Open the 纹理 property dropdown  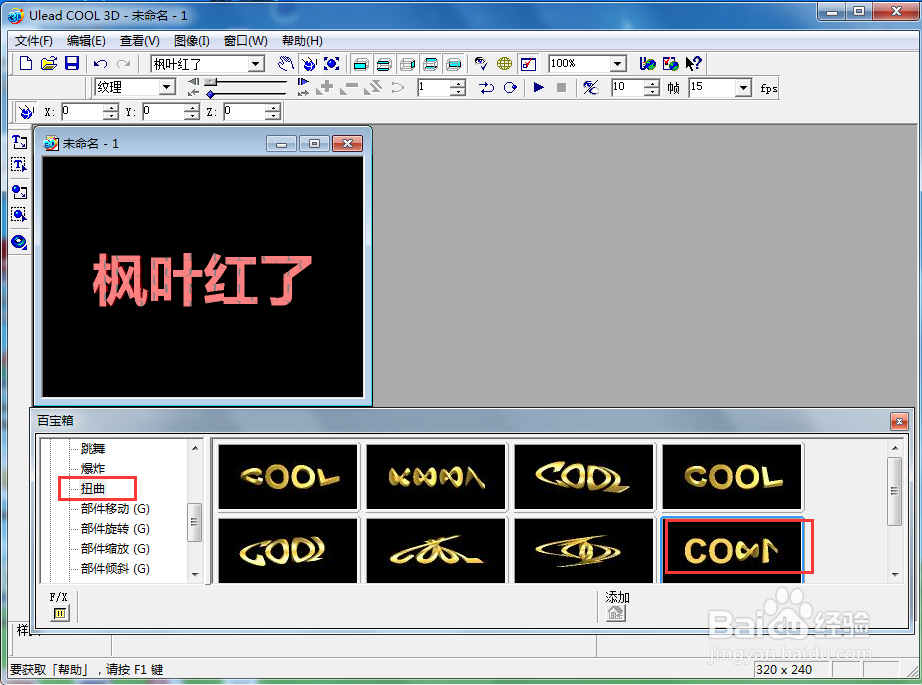point(167,88)
